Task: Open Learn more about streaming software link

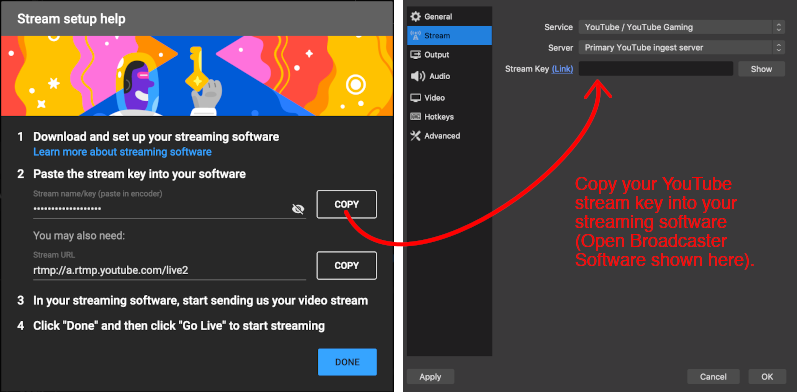Action: (122, 152)
